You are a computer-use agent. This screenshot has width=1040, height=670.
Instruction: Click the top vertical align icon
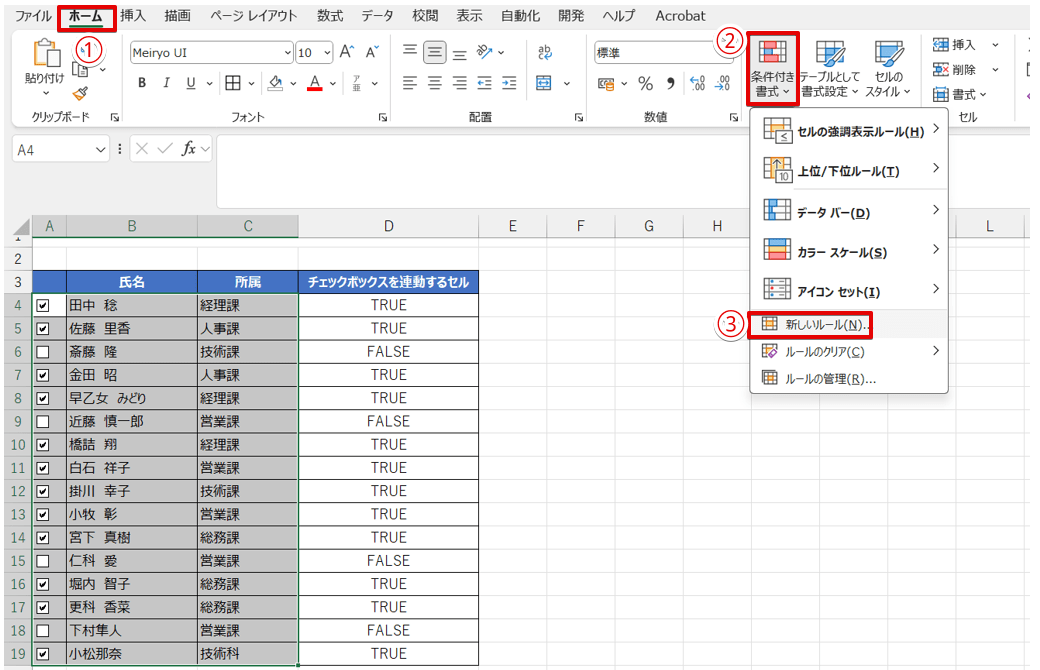[410, 50]
